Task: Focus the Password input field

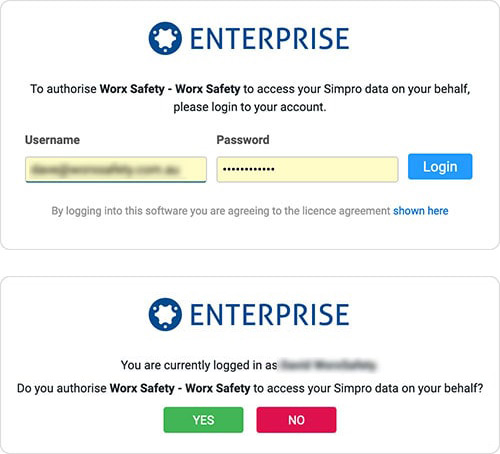Action: (307, 170)
